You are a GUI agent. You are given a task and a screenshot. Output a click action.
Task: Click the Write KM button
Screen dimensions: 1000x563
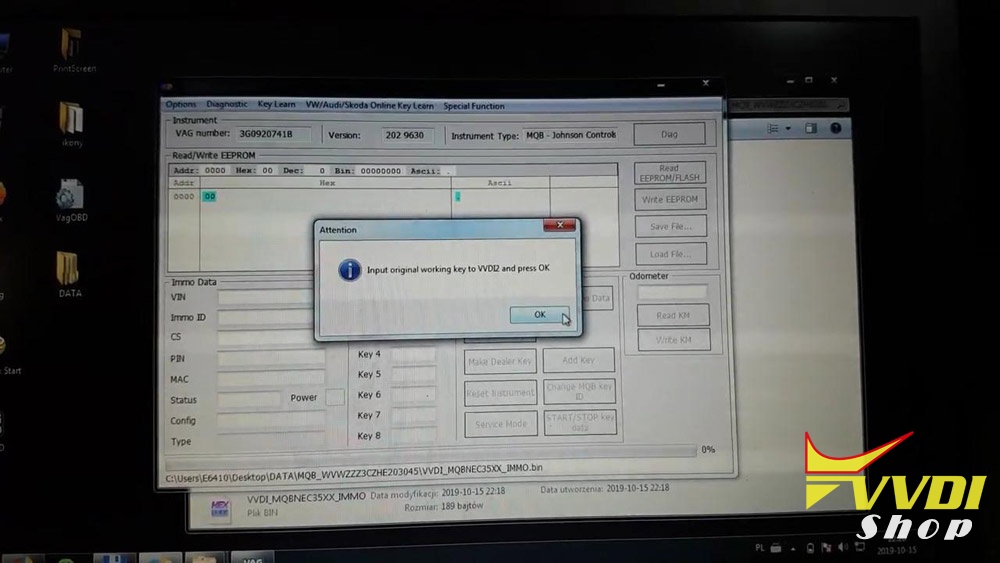[x=673, y=340]
